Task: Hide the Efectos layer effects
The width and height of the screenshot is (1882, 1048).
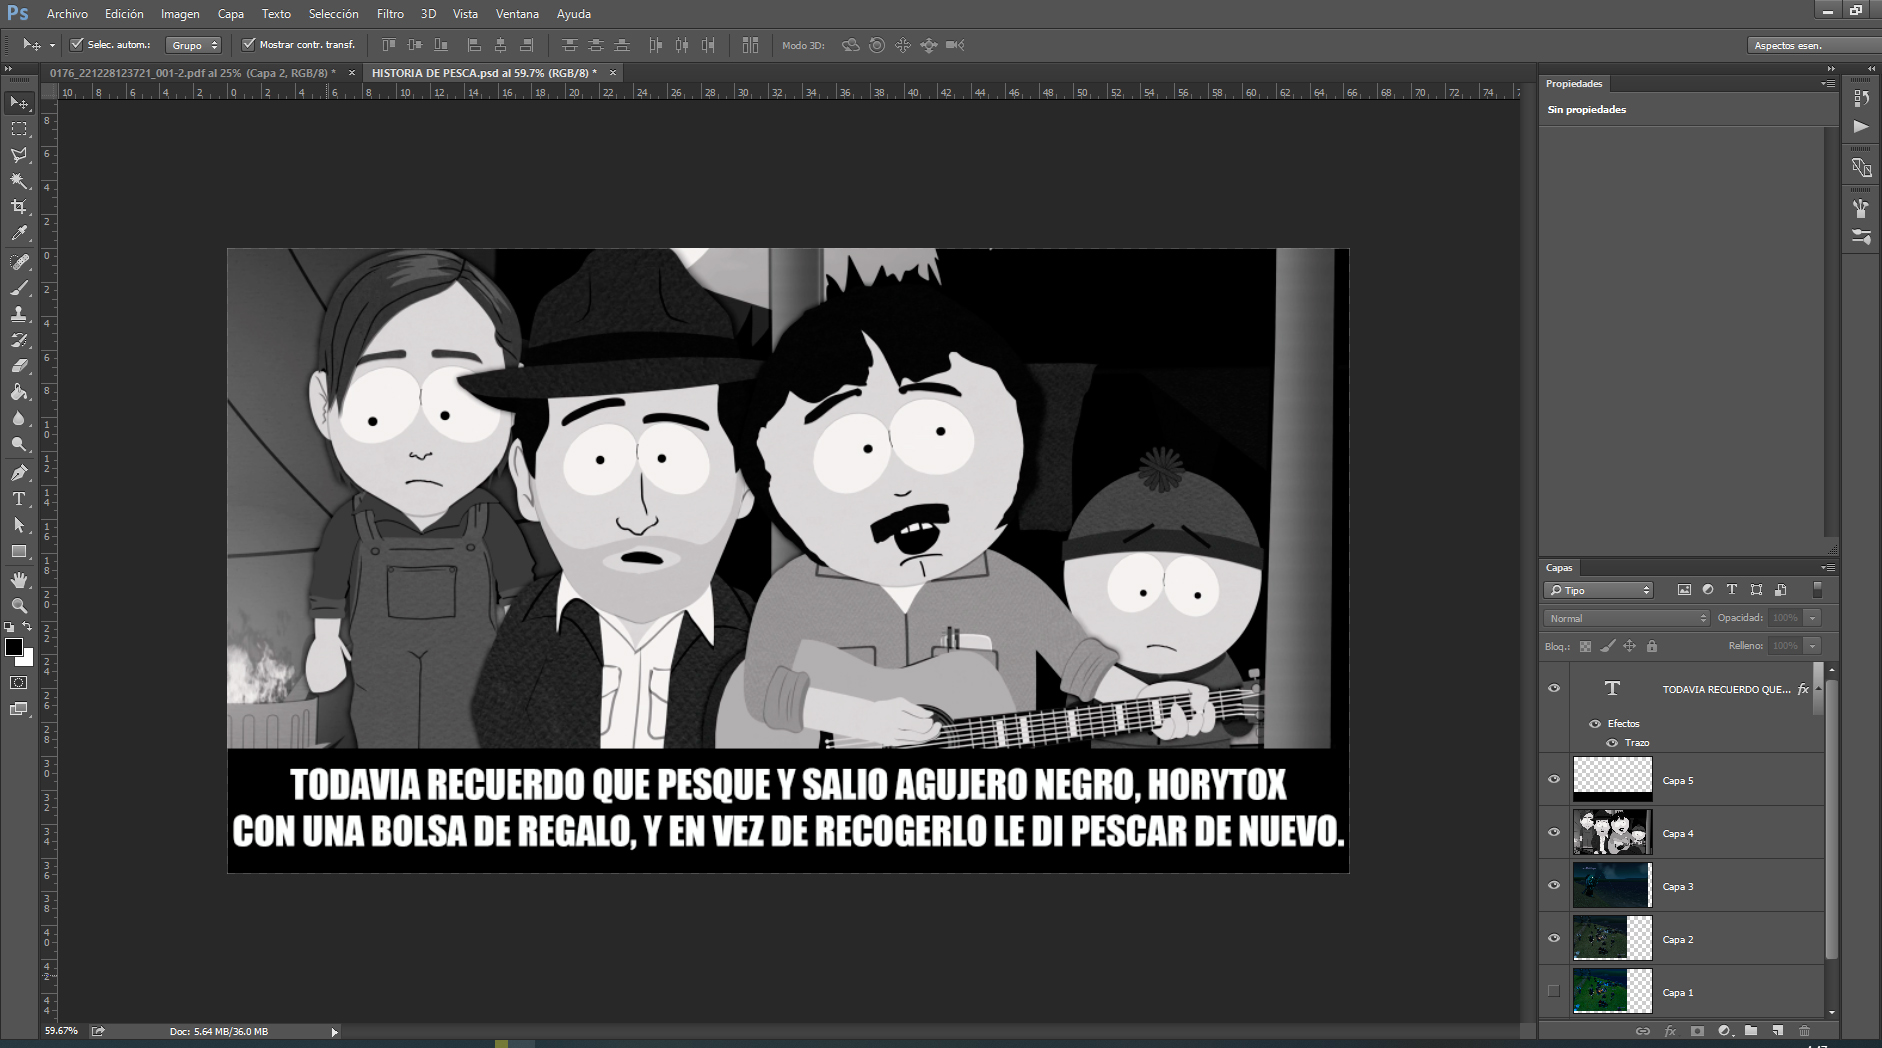Action: [1595, 723]
